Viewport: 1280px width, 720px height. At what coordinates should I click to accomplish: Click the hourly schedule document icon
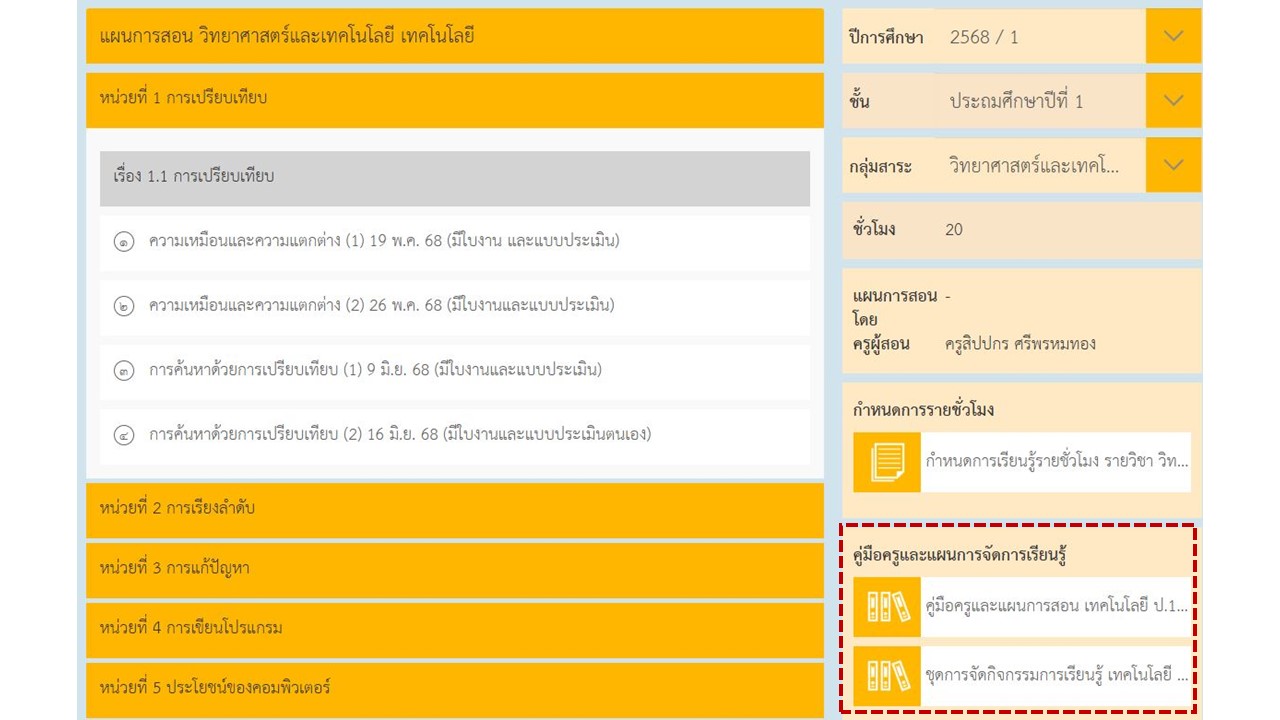click(887, 462)
